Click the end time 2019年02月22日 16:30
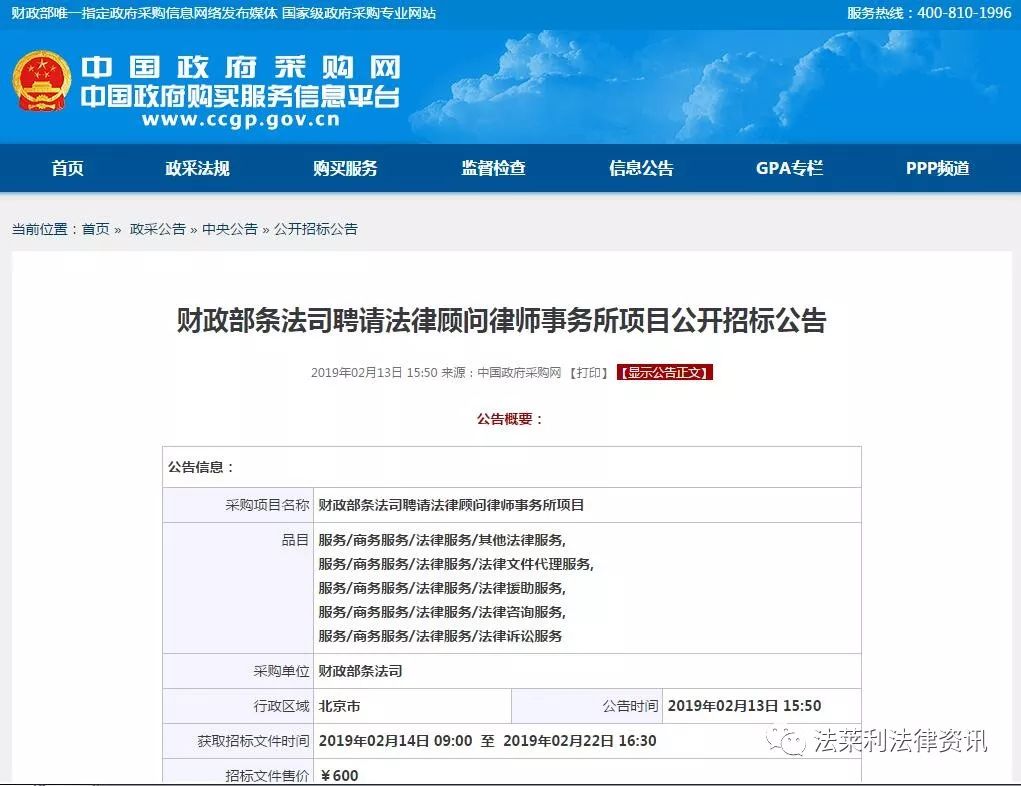Screen dimensions: 1021x786 (580, 741)
